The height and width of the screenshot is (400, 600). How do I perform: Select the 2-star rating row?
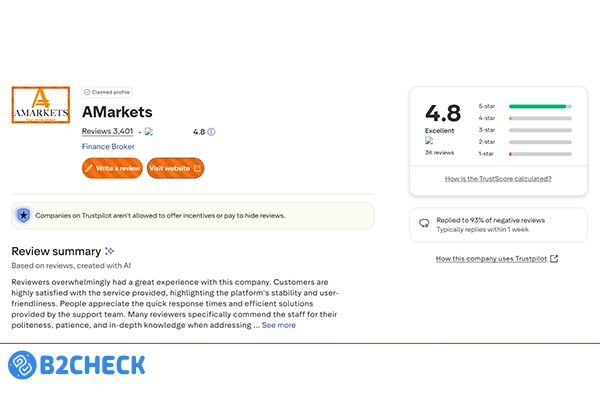click(x=525, y=141)
